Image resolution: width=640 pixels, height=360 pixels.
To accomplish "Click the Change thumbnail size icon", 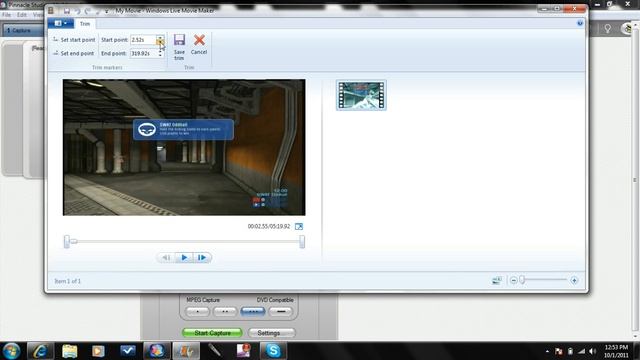I will click(497, 280).
